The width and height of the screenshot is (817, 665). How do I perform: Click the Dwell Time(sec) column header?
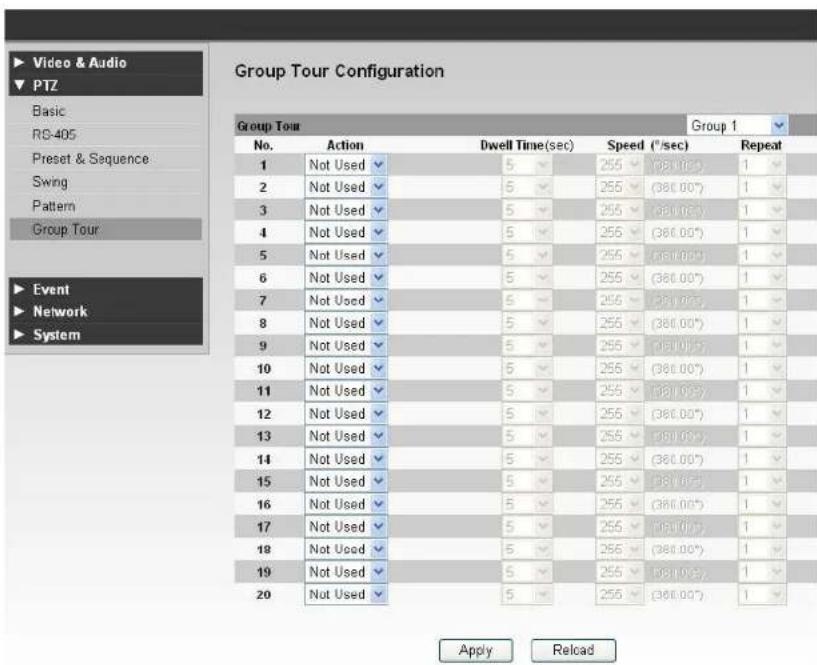click(527, 145)
